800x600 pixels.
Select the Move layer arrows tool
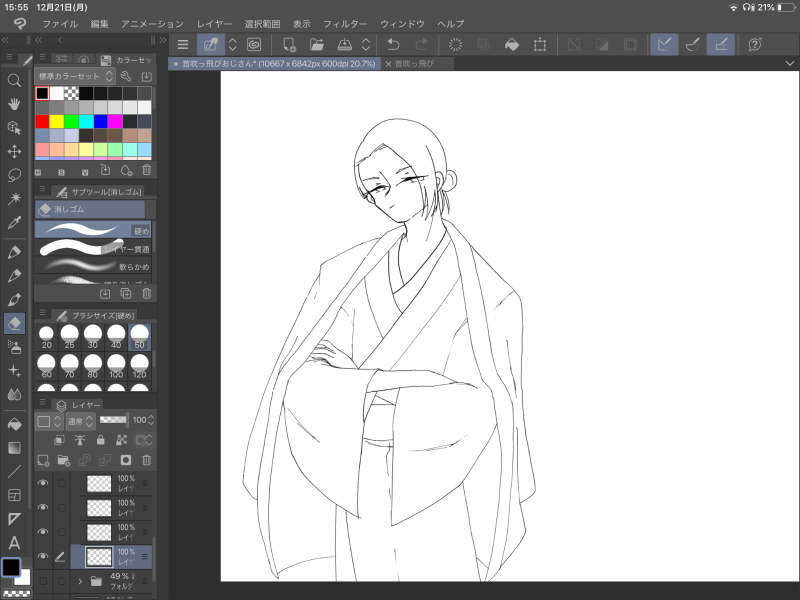point(14,152)
